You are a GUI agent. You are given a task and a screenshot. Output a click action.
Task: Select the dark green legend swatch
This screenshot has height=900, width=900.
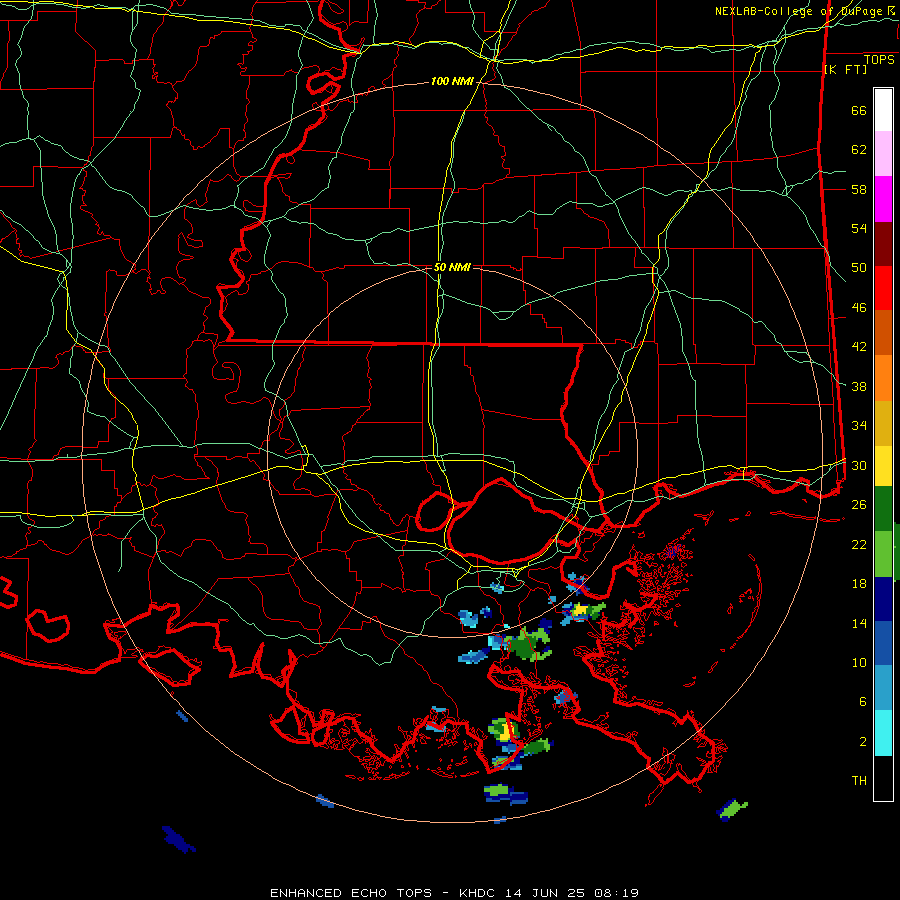[x=883, y=509]
